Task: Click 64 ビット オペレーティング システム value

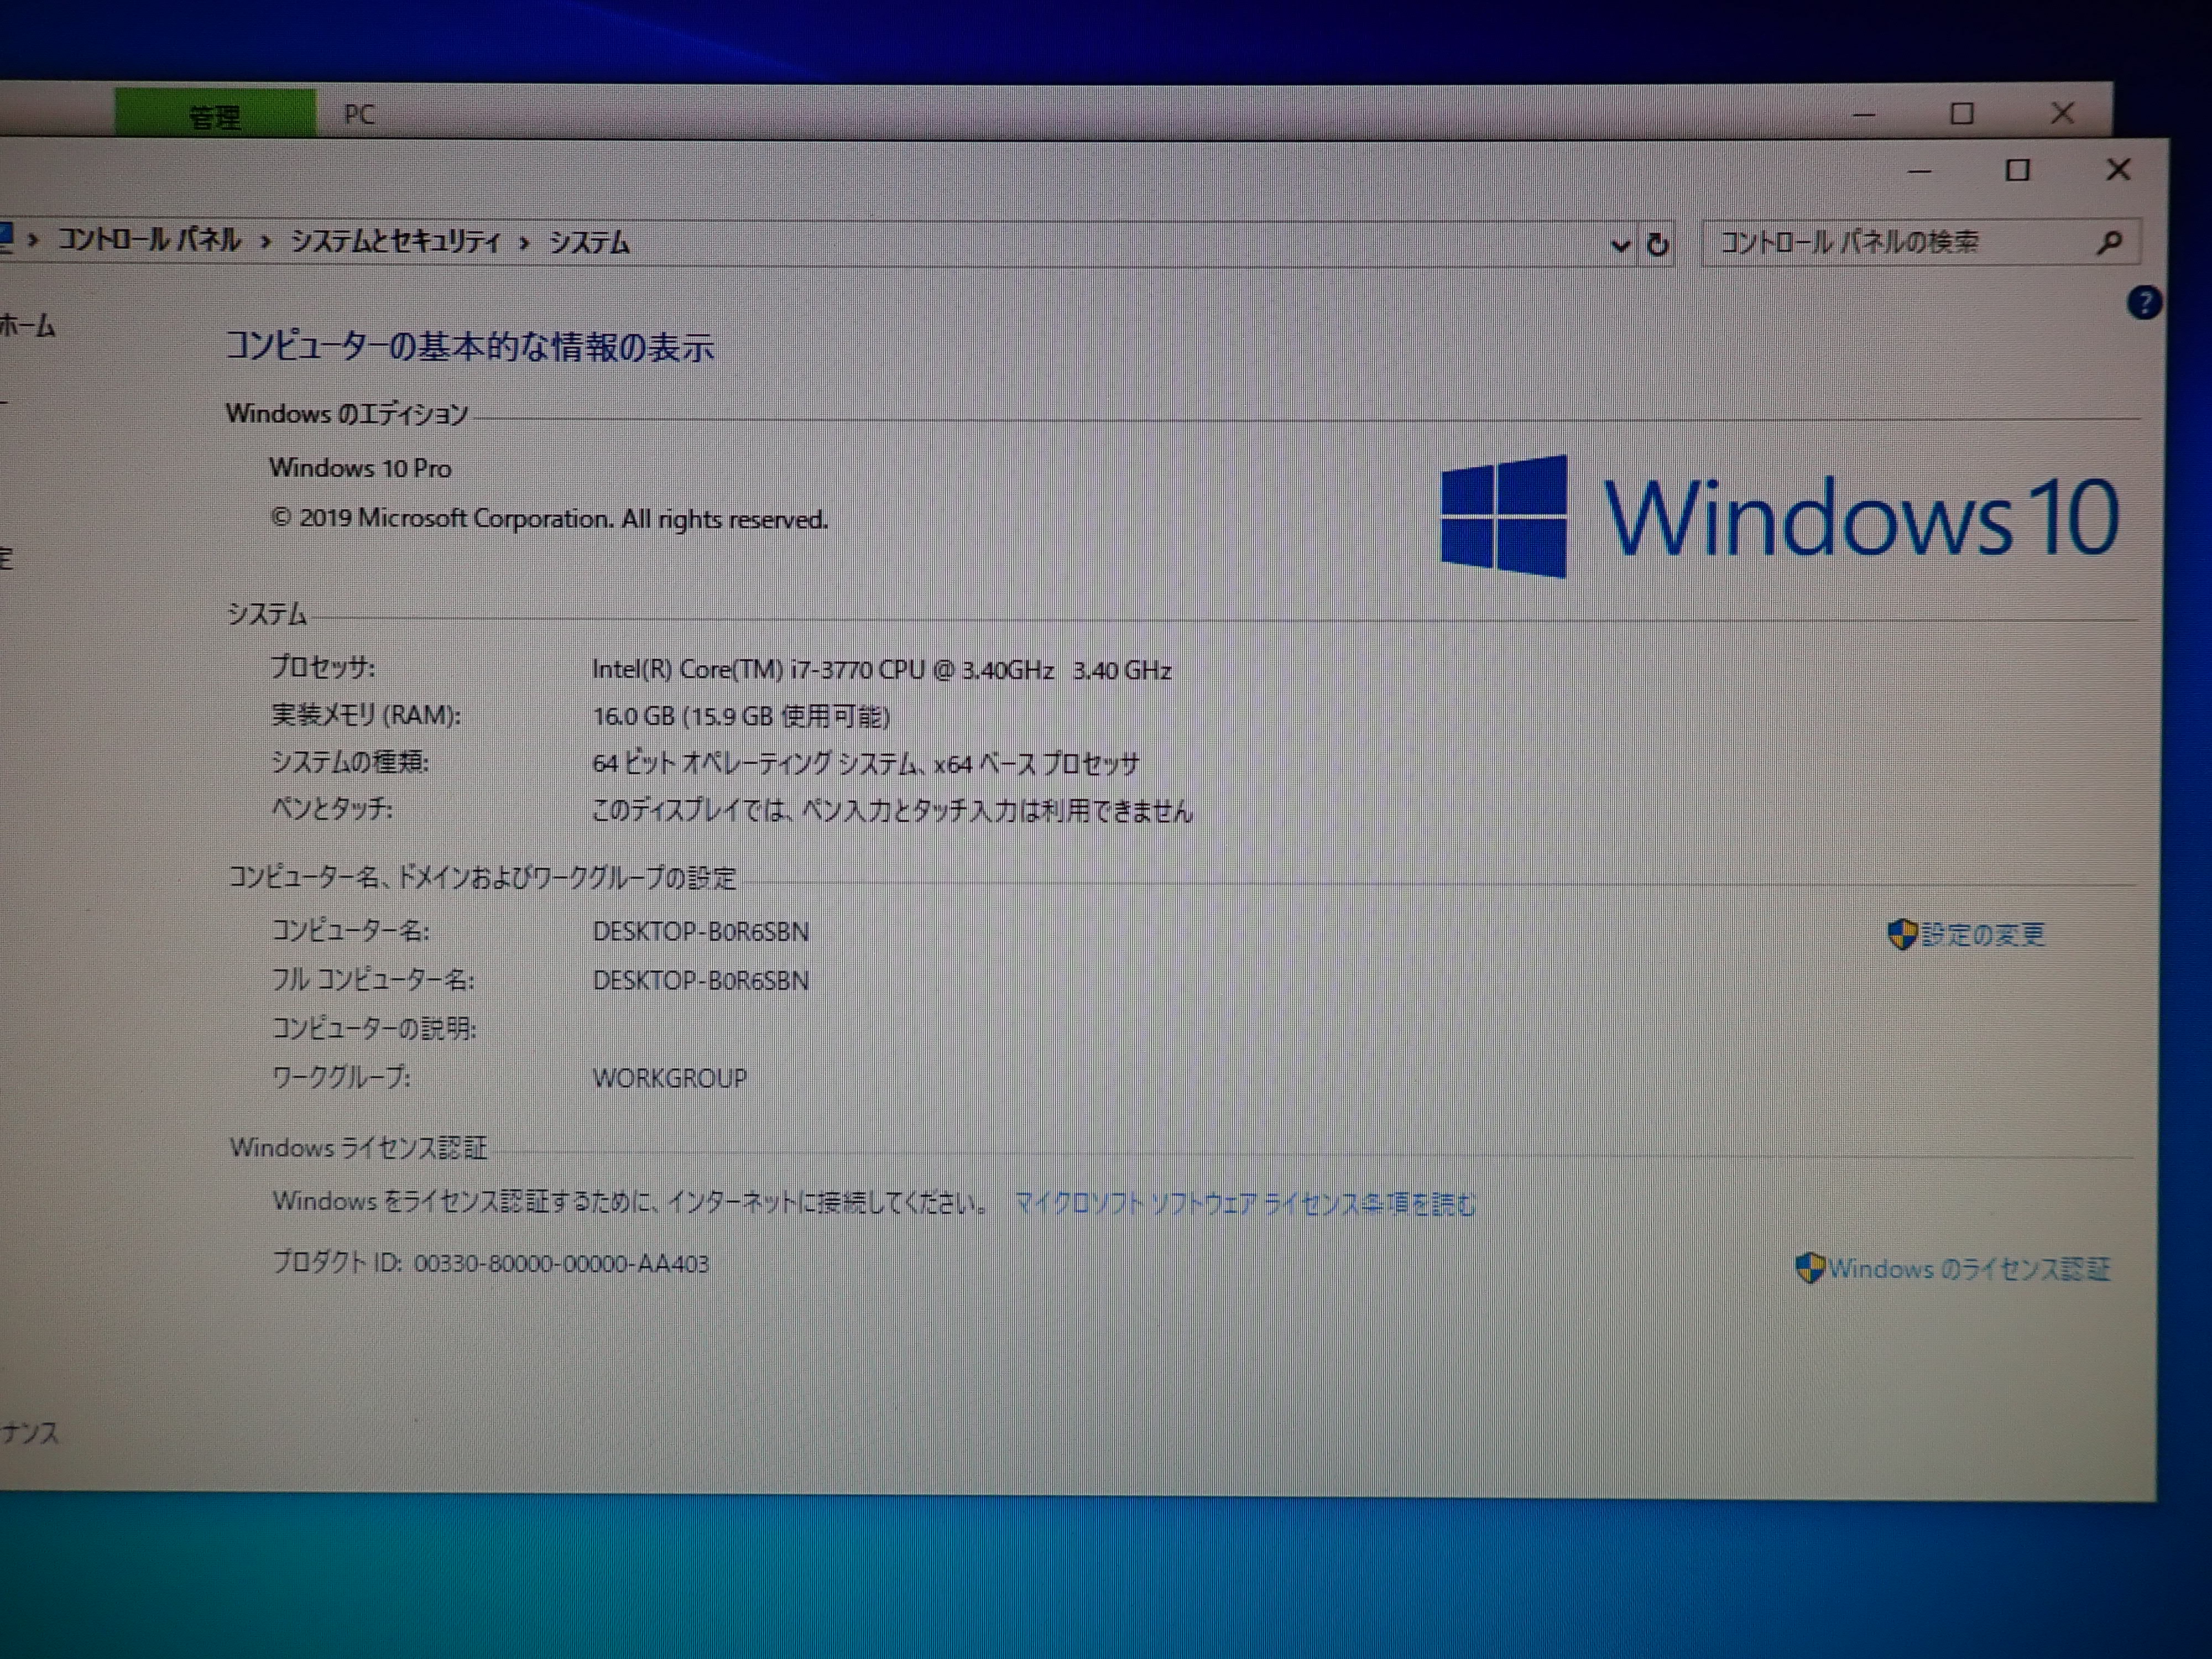Action: click(x=865, y=763)
